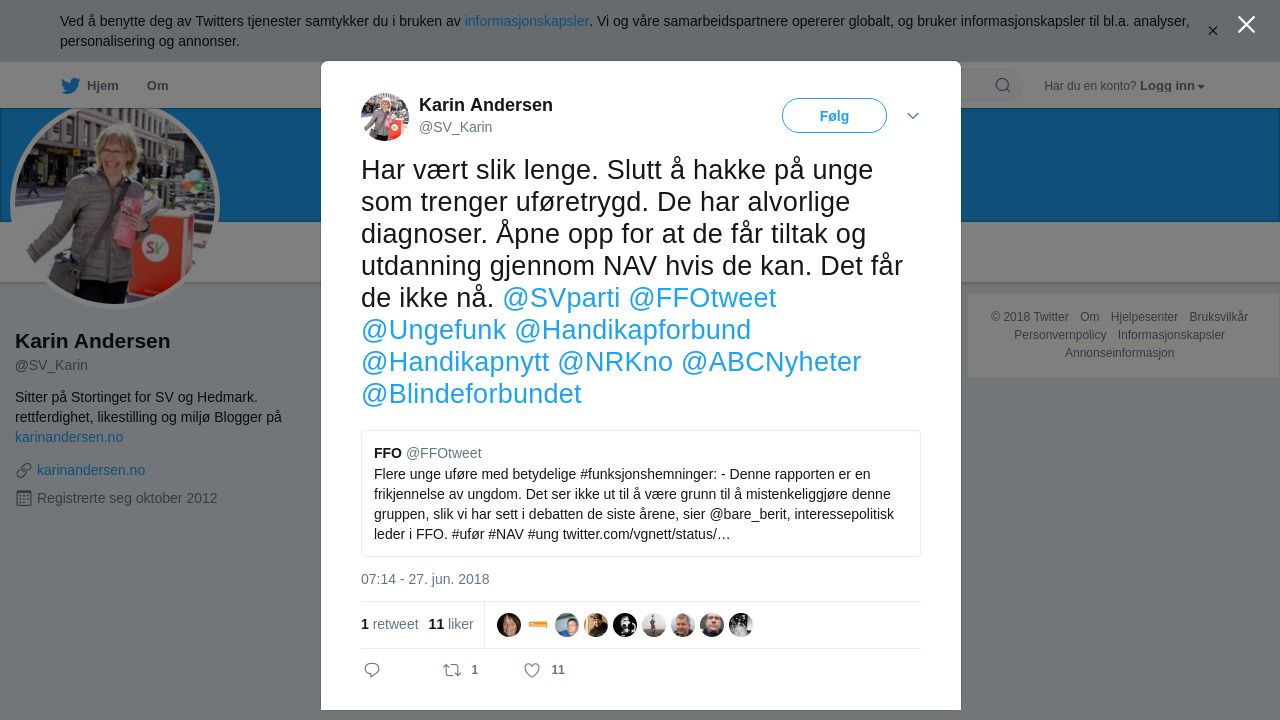
Task: Retweet using the retweet arrows icon
Action: pos(452,670)
